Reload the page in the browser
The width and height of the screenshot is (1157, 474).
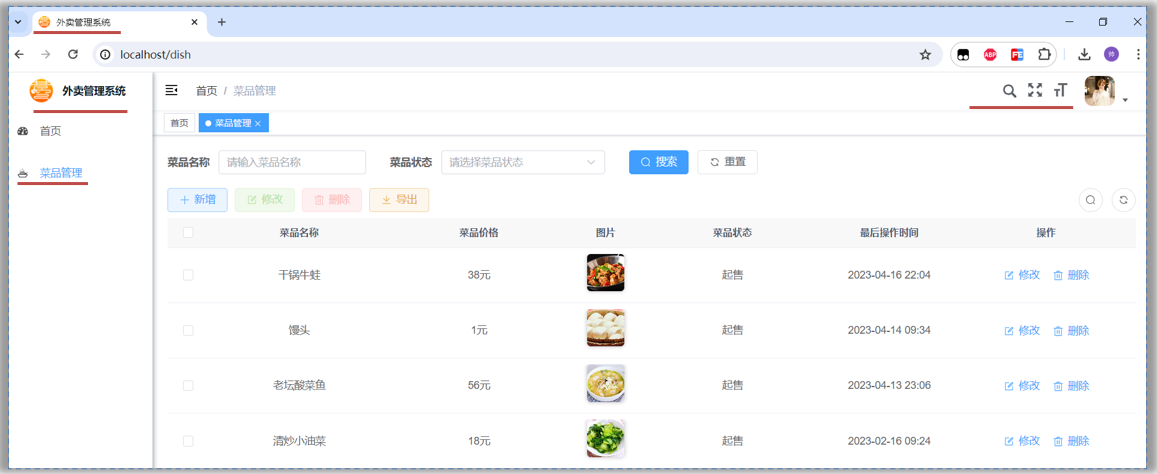tap(73, 55)
